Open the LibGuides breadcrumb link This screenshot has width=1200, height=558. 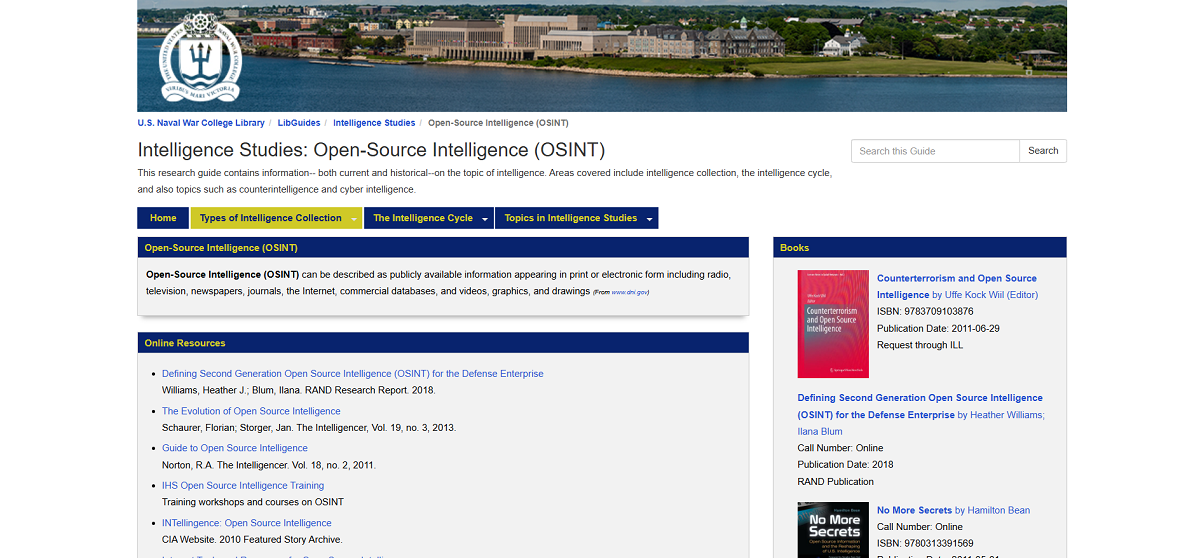(299, 123)
